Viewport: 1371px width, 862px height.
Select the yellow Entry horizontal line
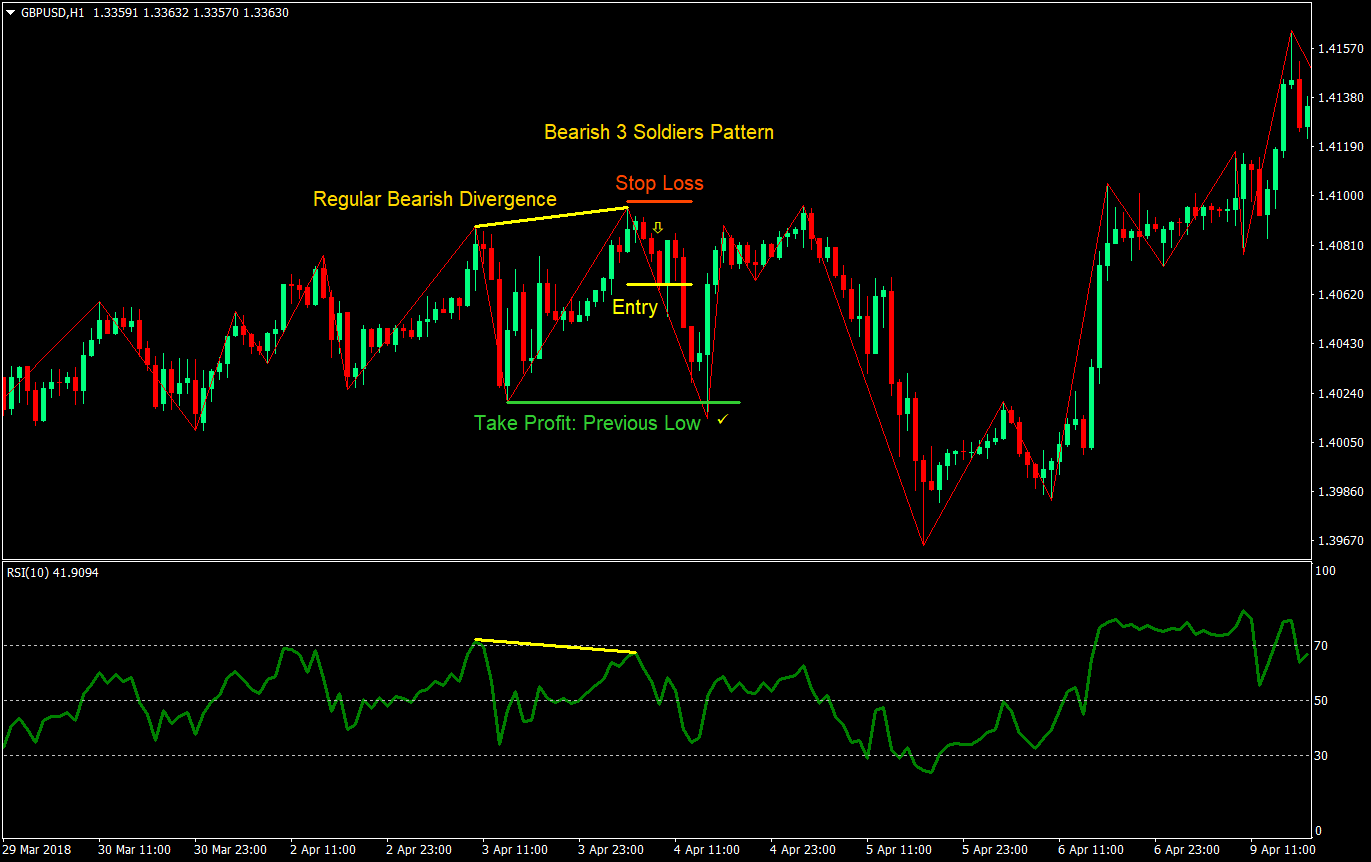tap(659, 285)
